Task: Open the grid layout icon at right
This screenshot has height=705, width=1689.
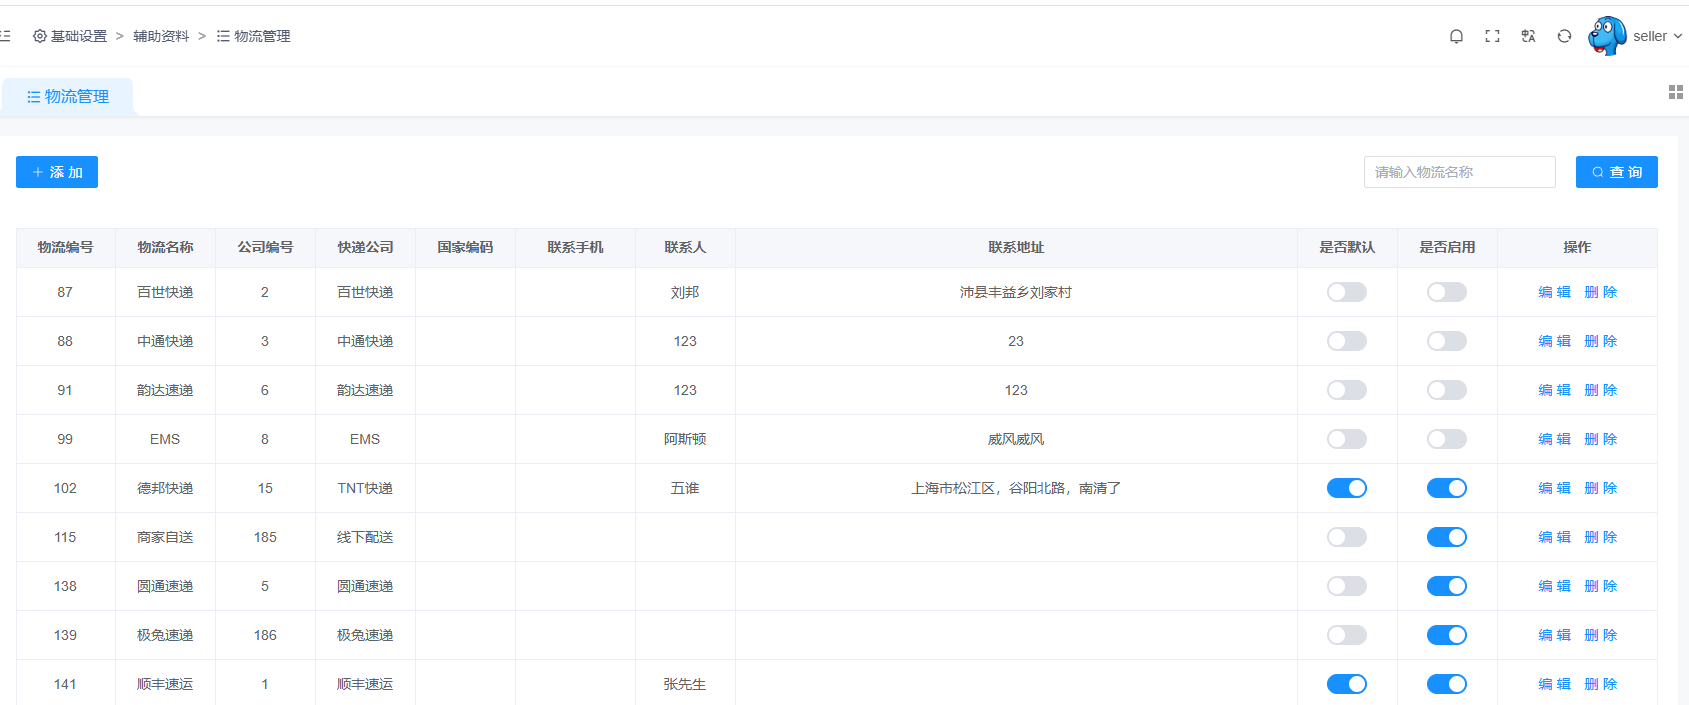Action: pyautogui.click(x=1675, y=92)
